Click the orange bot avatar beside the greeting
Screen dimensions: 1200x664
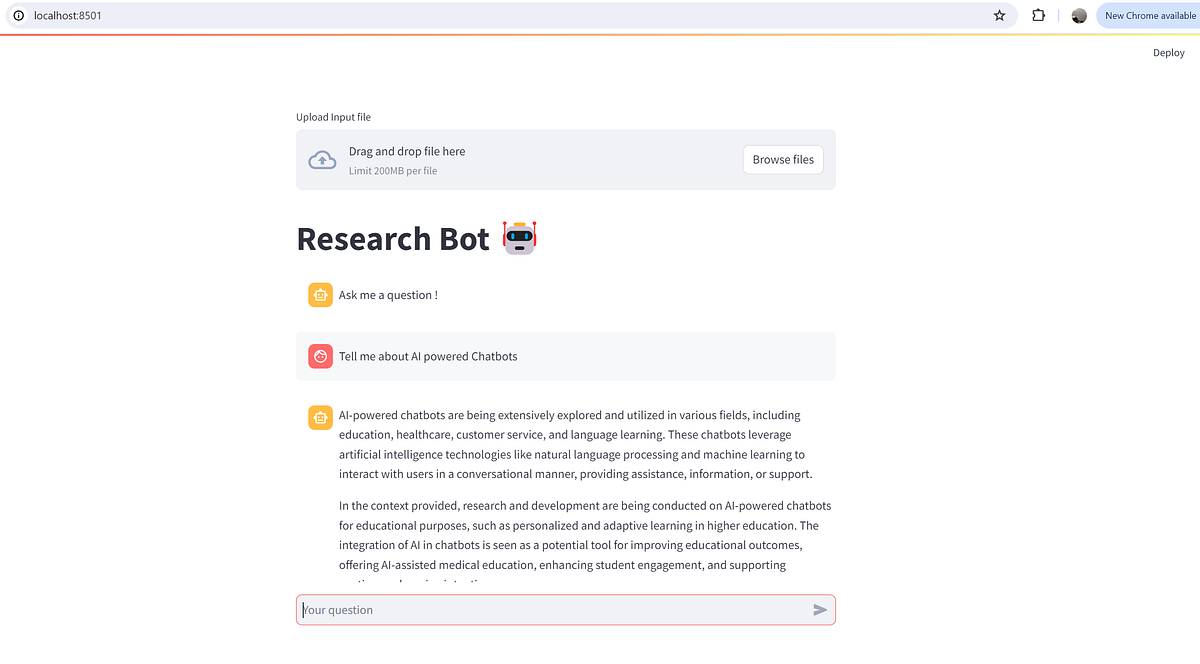tap(320, 295)
